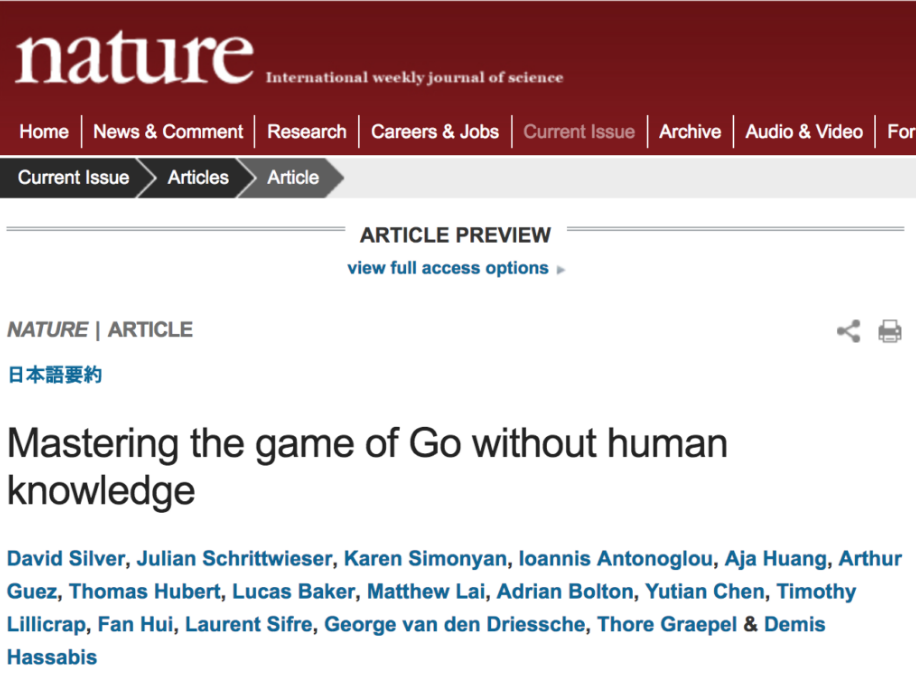Open the Home menu item
The width and height of the screenshot is (916, 688).
(44, 132)
